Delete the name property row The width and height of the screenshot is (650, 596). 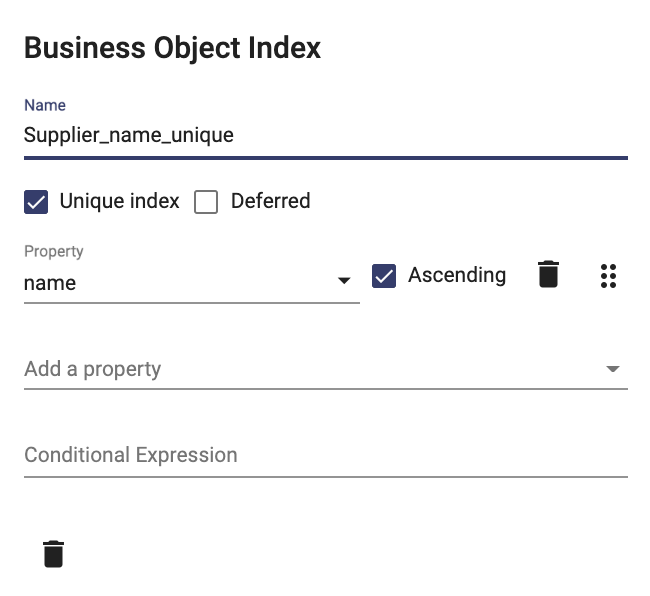click(548, 274)
